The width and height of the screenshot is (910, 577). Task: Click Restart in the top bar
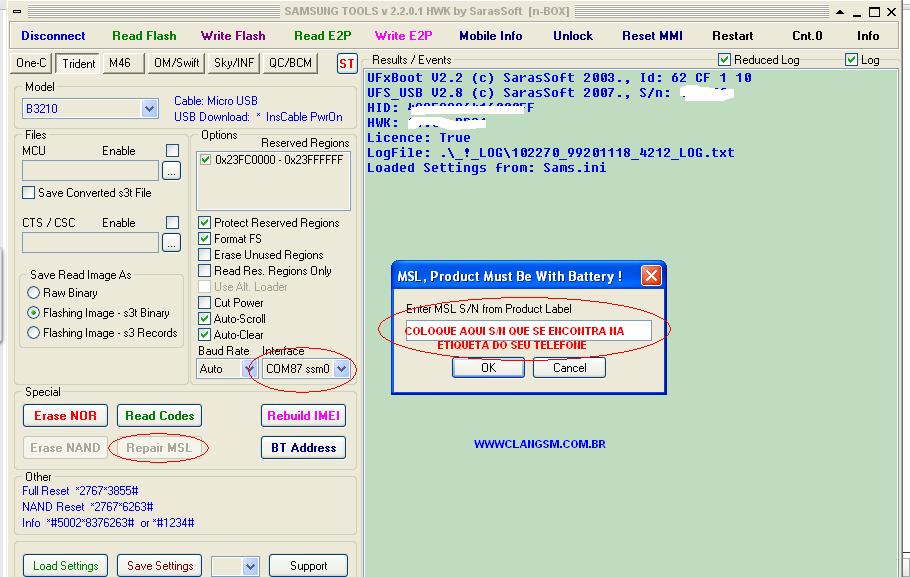click(732, 36)
